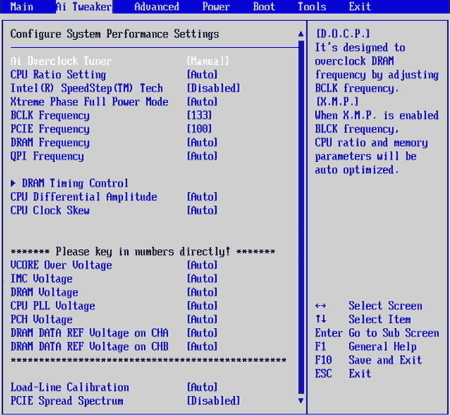Select the Ai Overclock Tuner label
Image resolution: width=450 pixels, height=416 pixels.
(61, 61)
